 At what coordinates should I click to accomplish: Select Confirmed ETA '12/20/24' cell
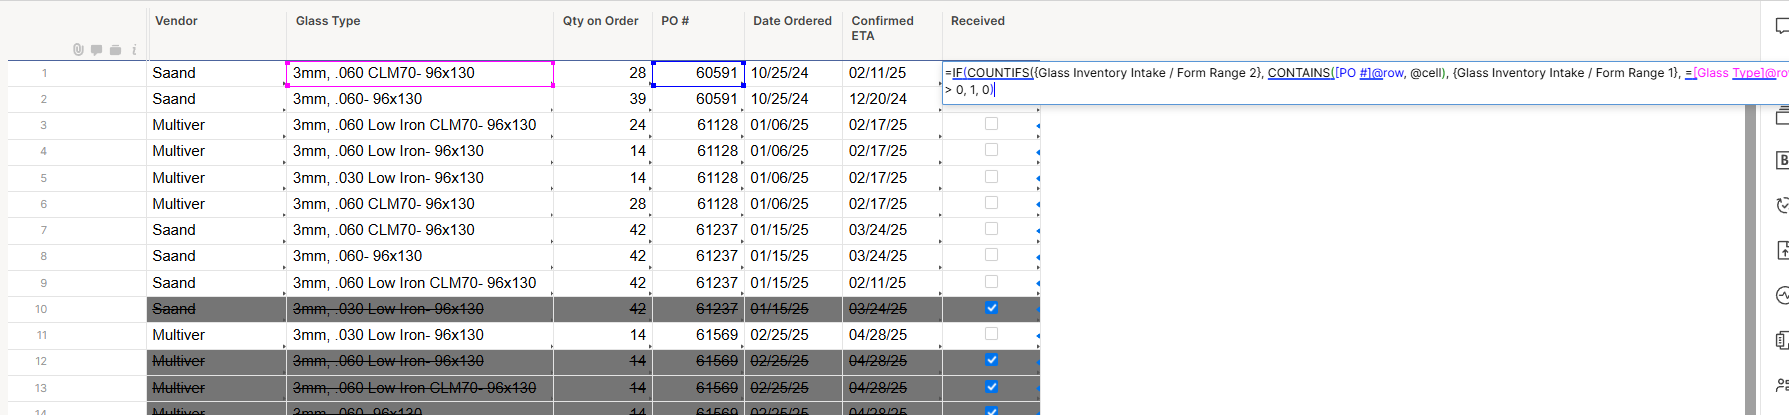(892, 99)
